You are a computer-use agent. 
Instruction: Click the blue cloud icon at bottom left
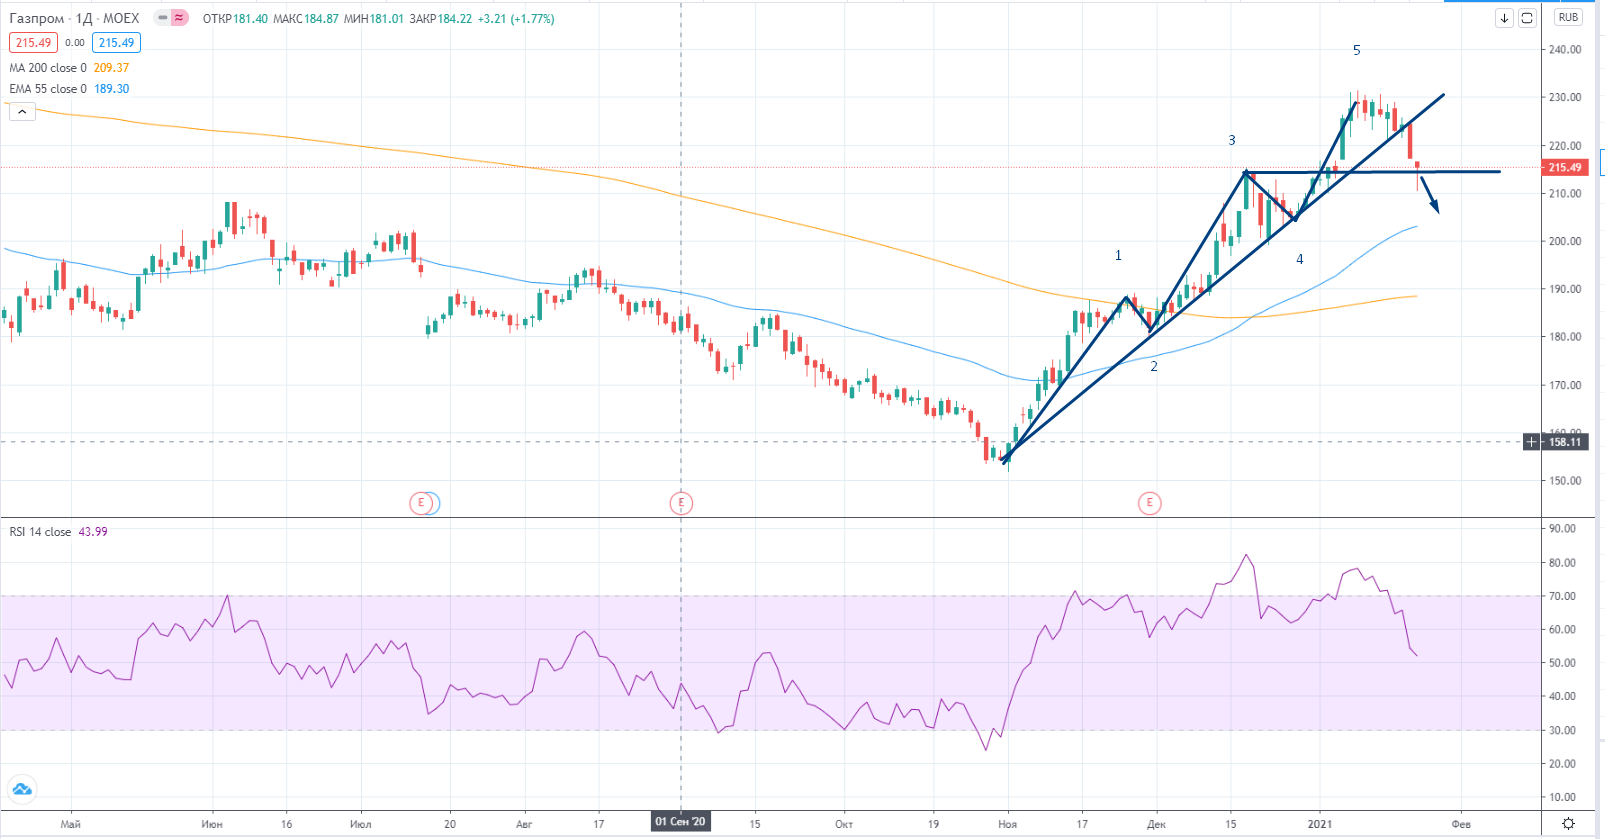coord(22,790)
